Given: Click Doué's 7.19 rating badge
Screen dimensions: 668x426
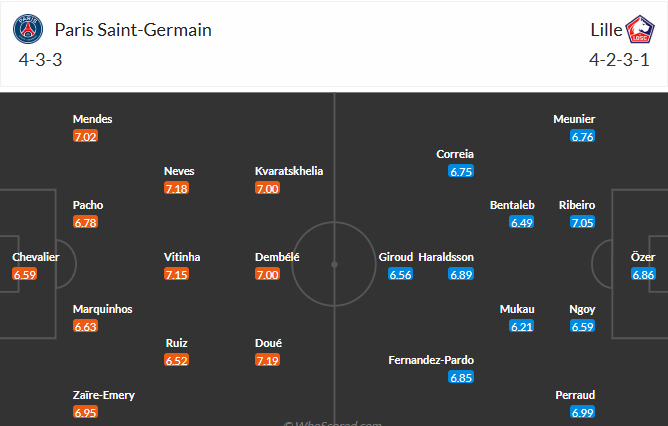Looking at the screenshot, I should (268, 360).
